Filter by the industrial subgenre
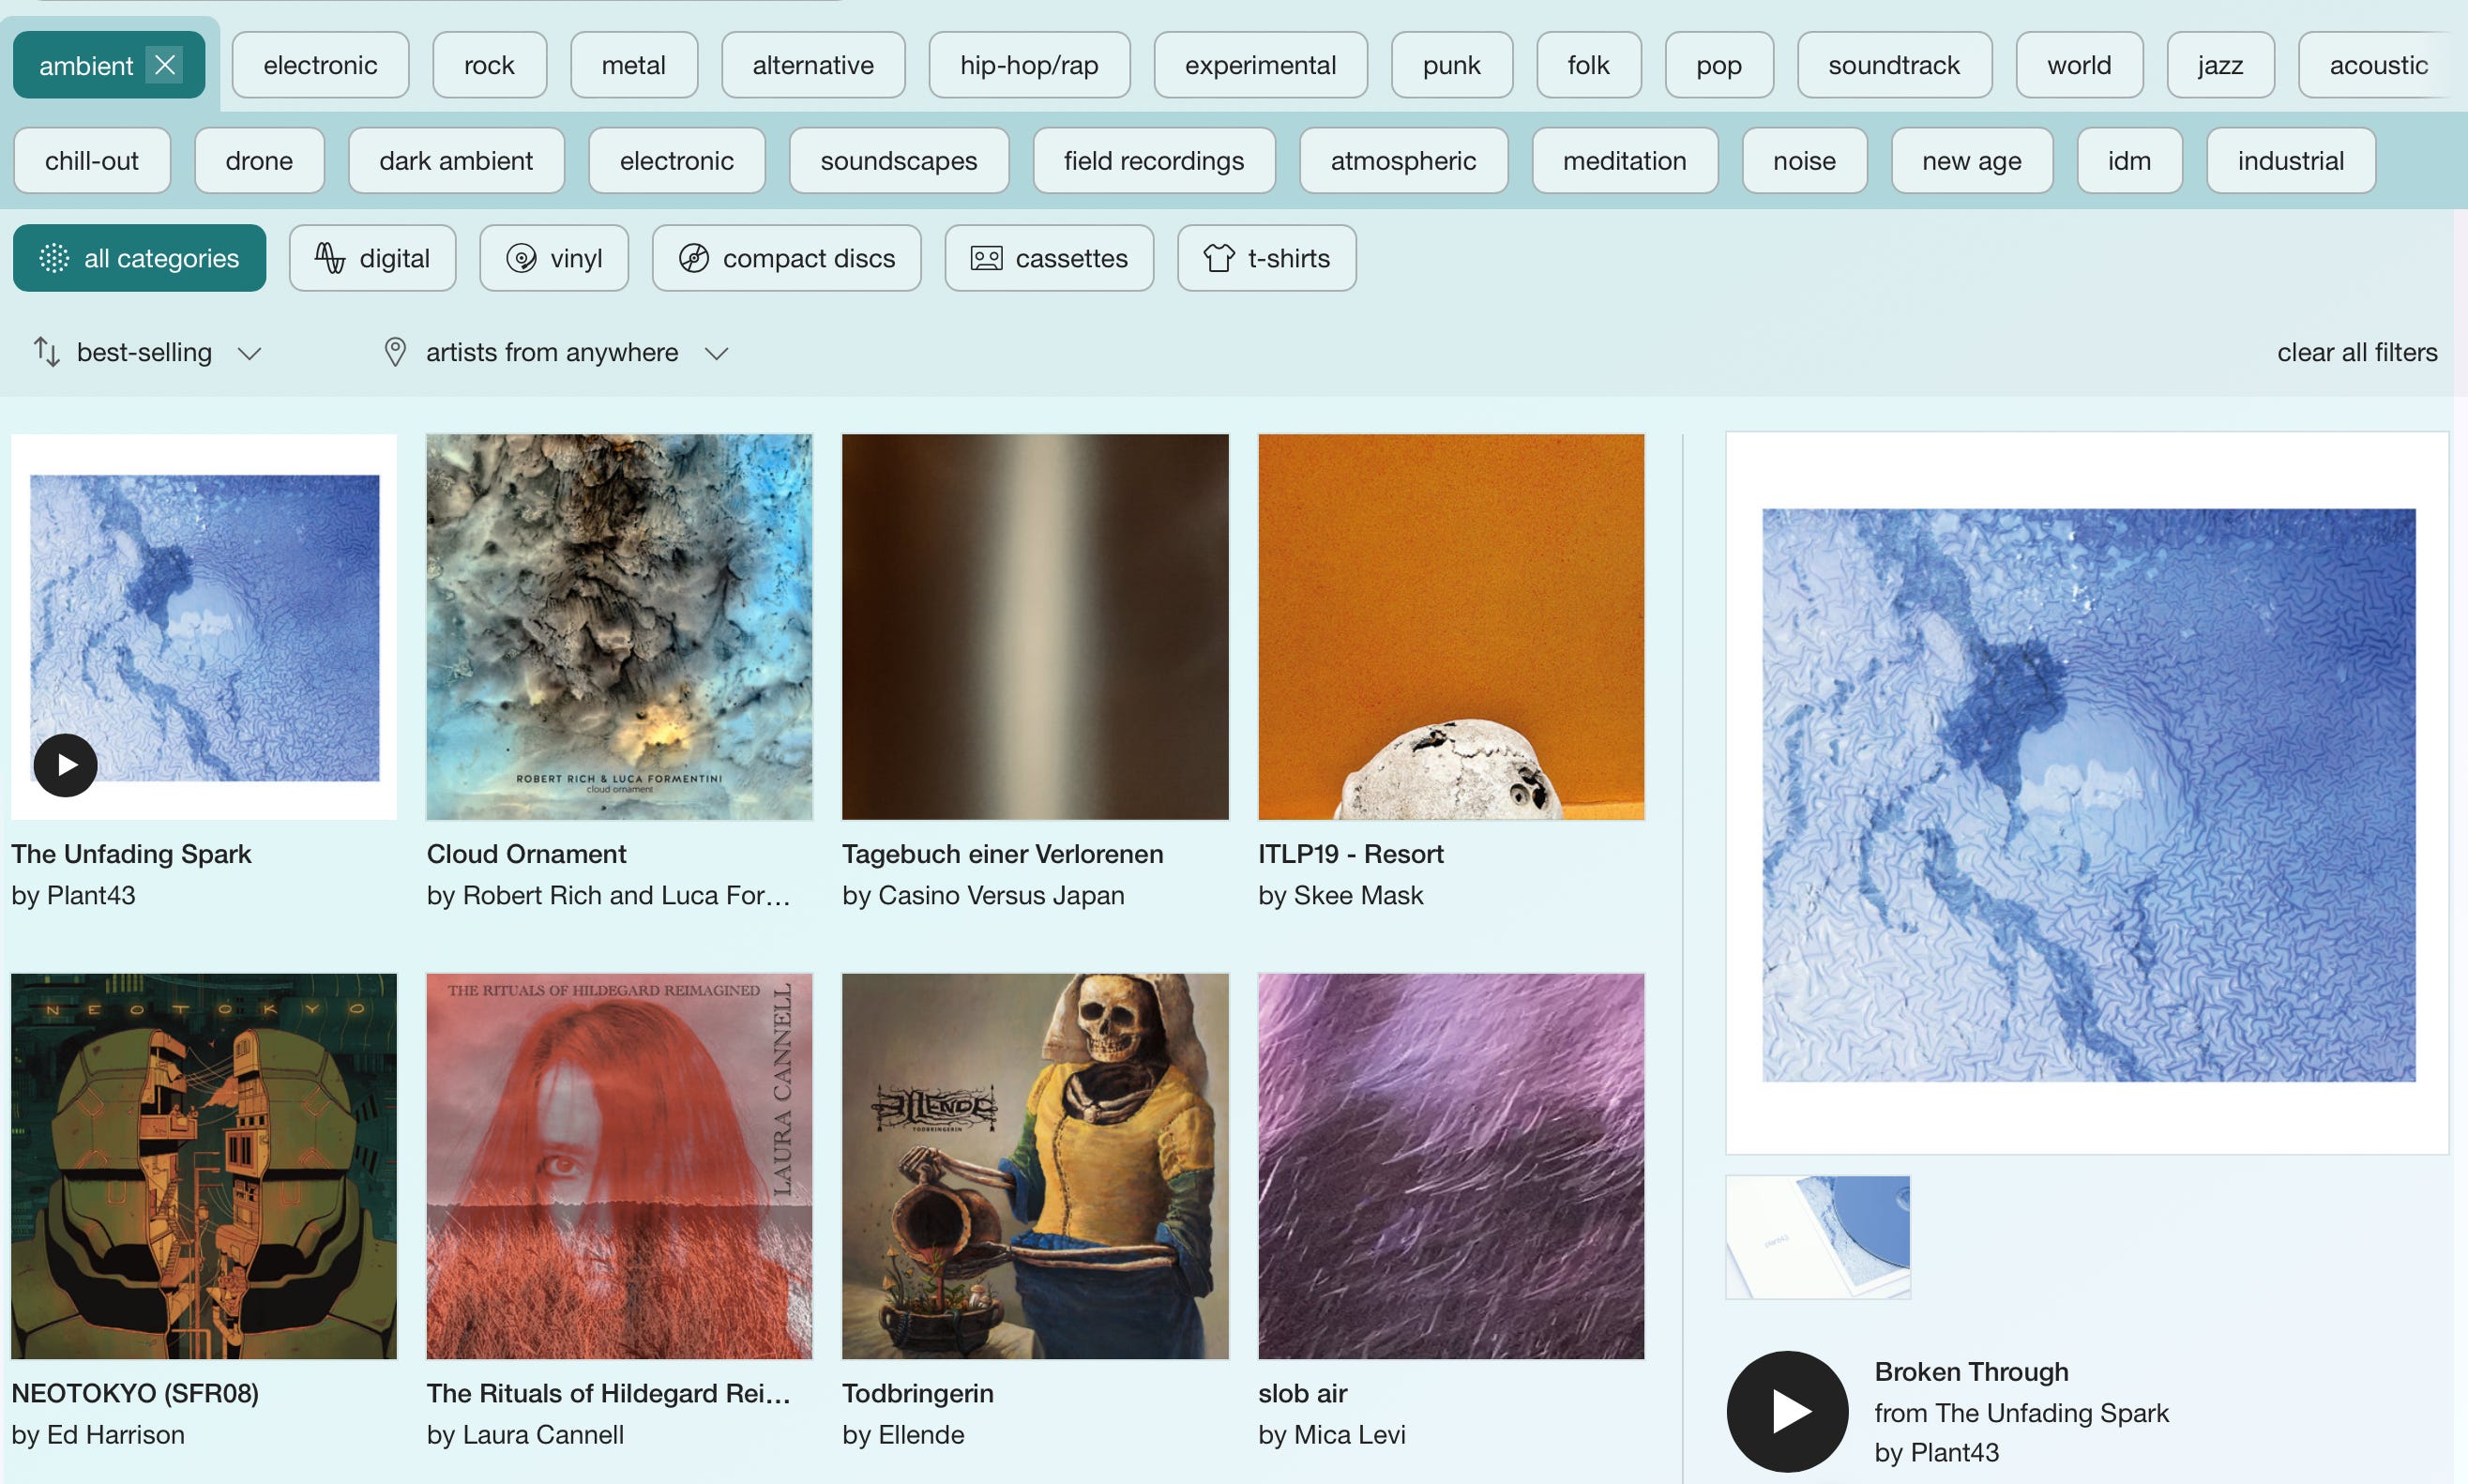Screen dimensions: 2468x1484 [x=2291, y=160]
